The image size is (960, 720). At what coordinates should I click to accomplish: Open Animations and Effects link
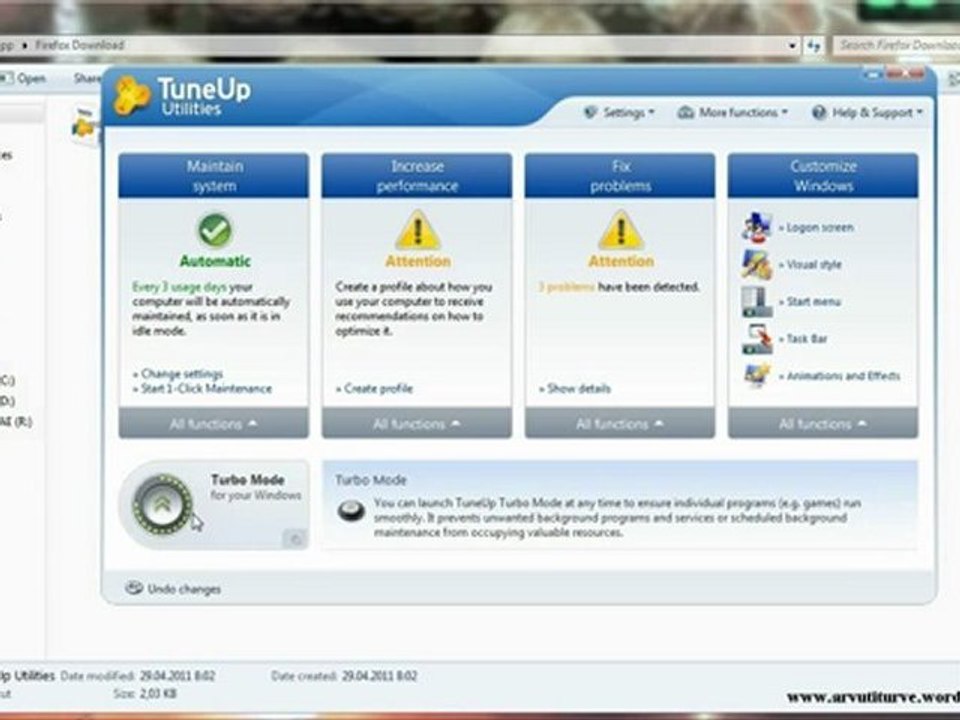[x=843, y=376]
